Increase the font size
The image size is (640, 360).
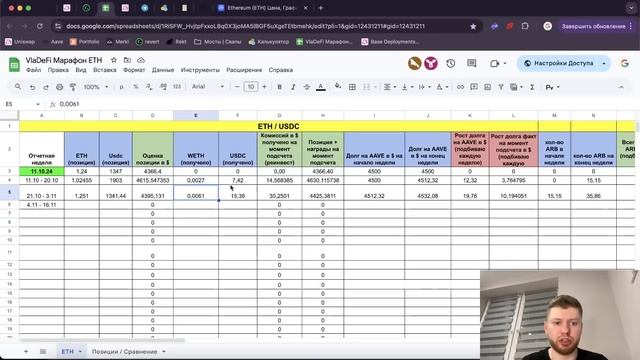click(x=264, y=87)
